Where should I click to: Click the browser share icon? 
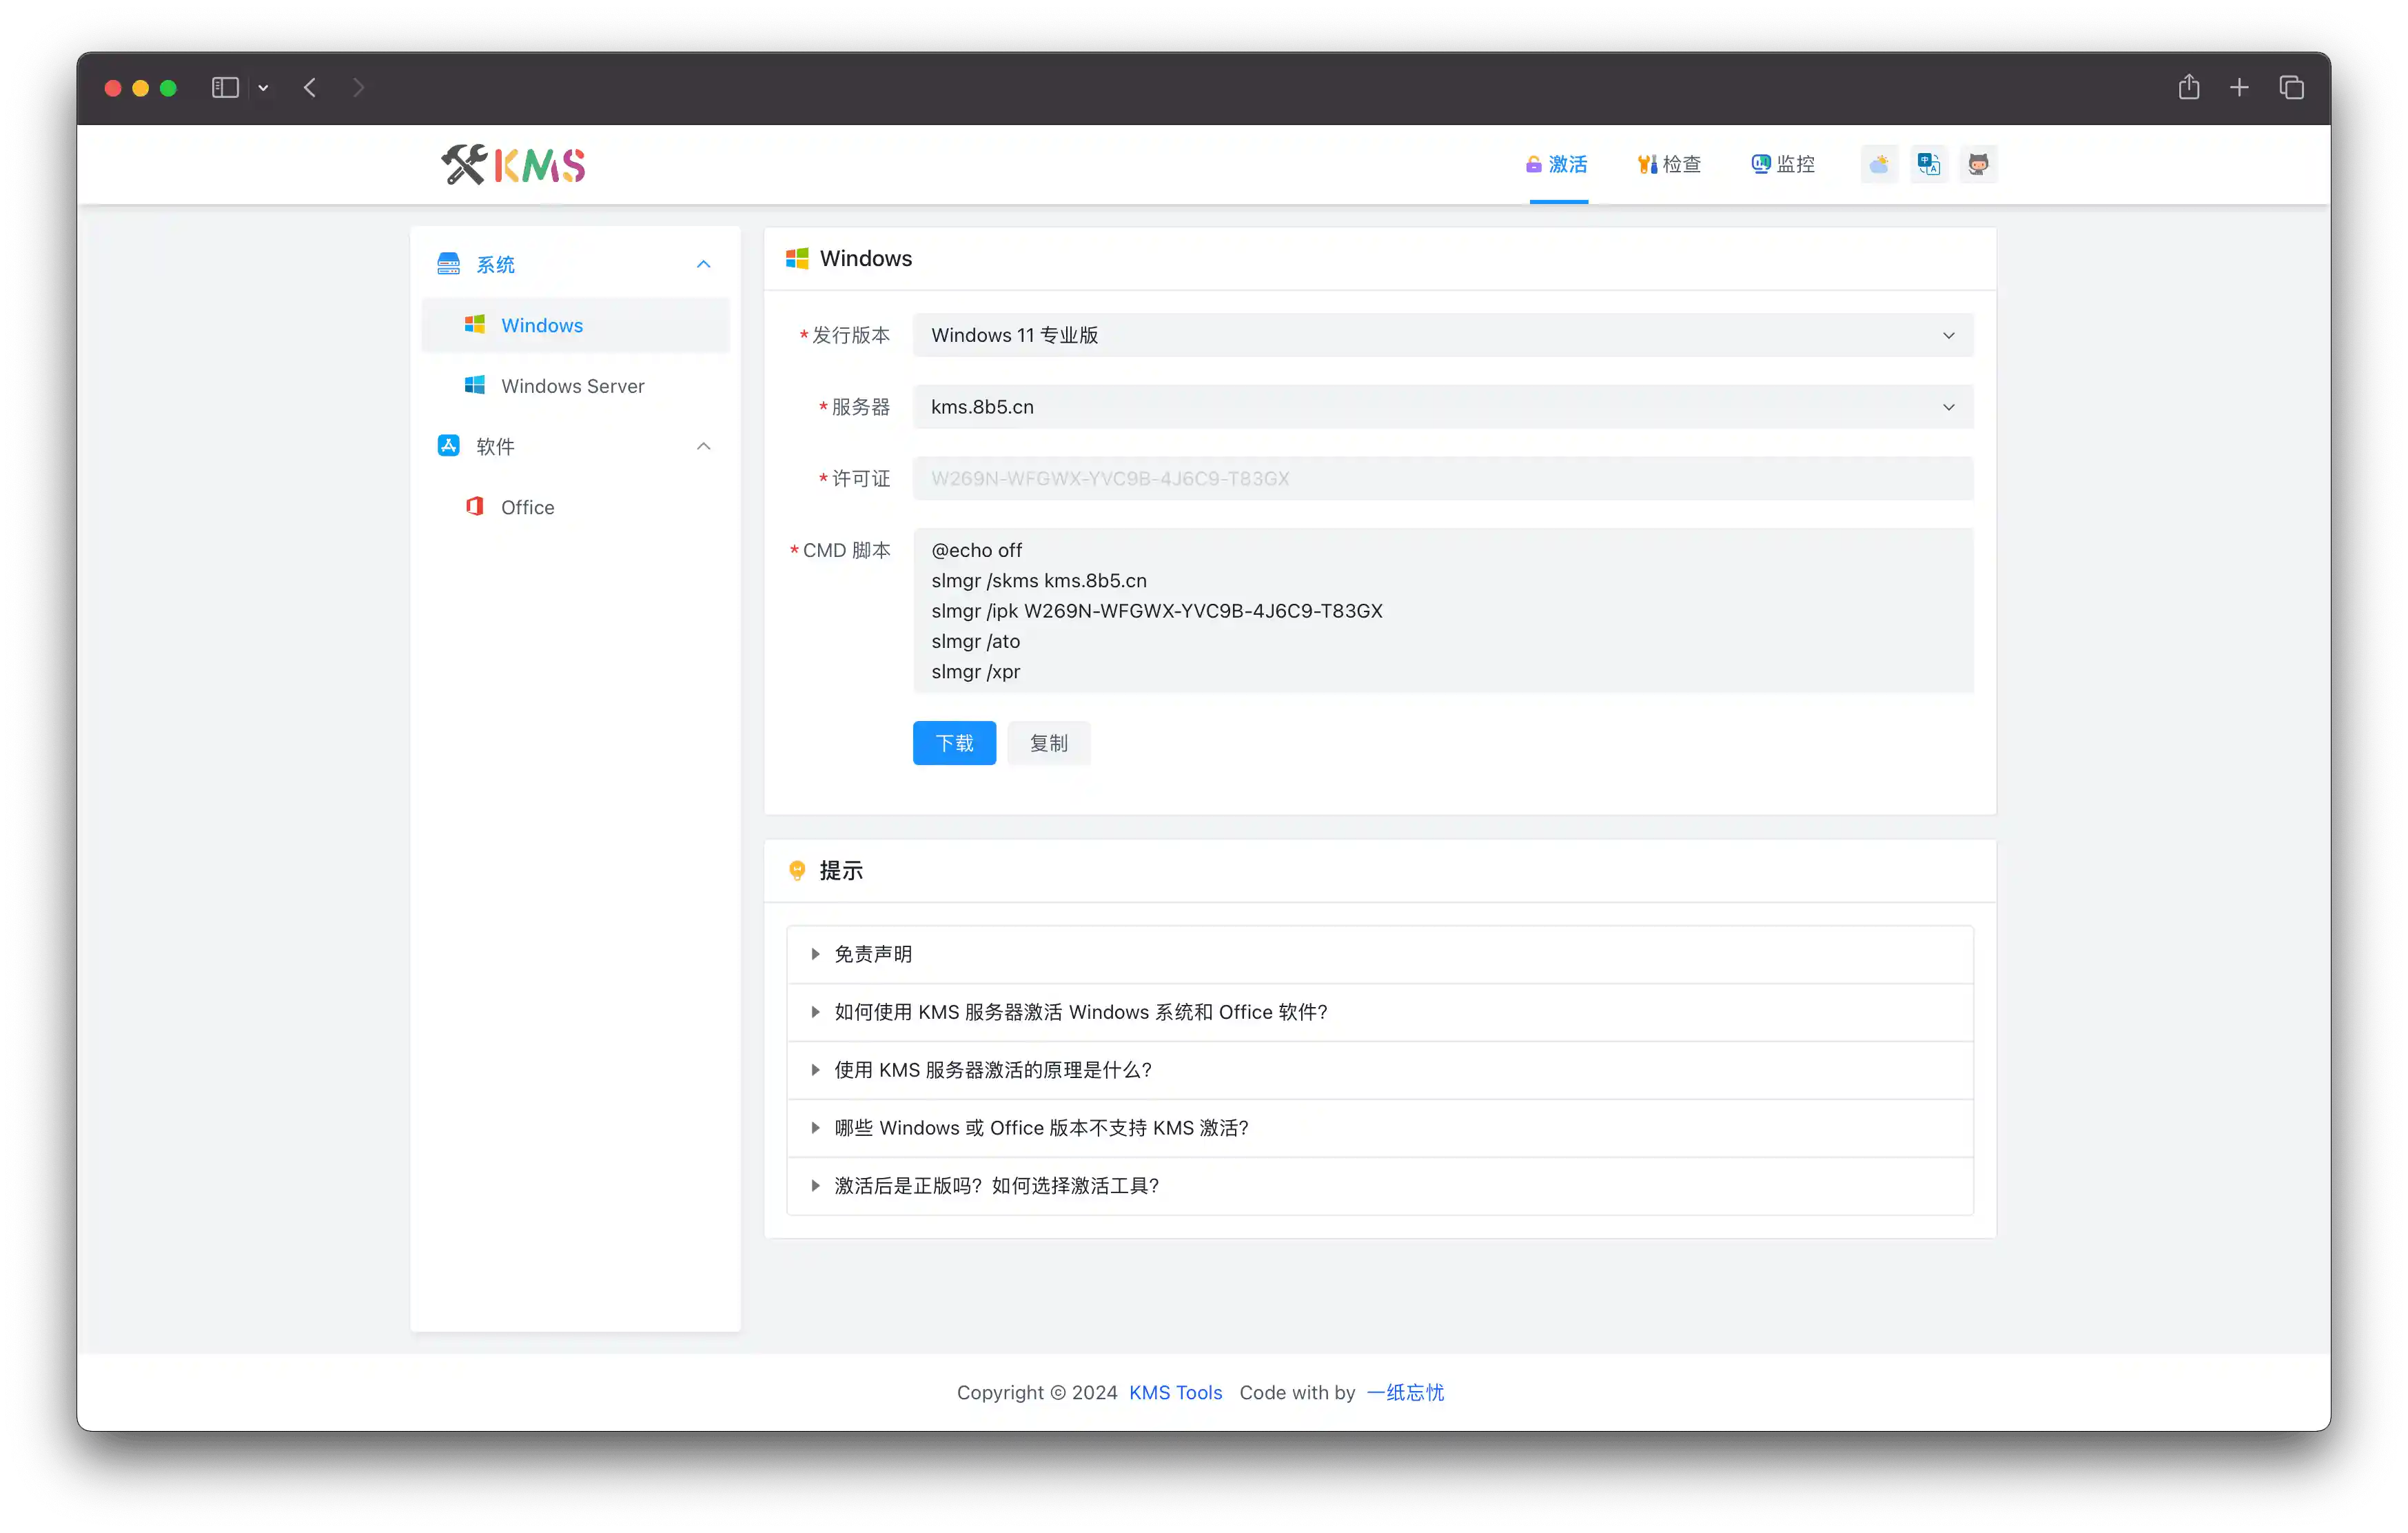[2188, 88]
